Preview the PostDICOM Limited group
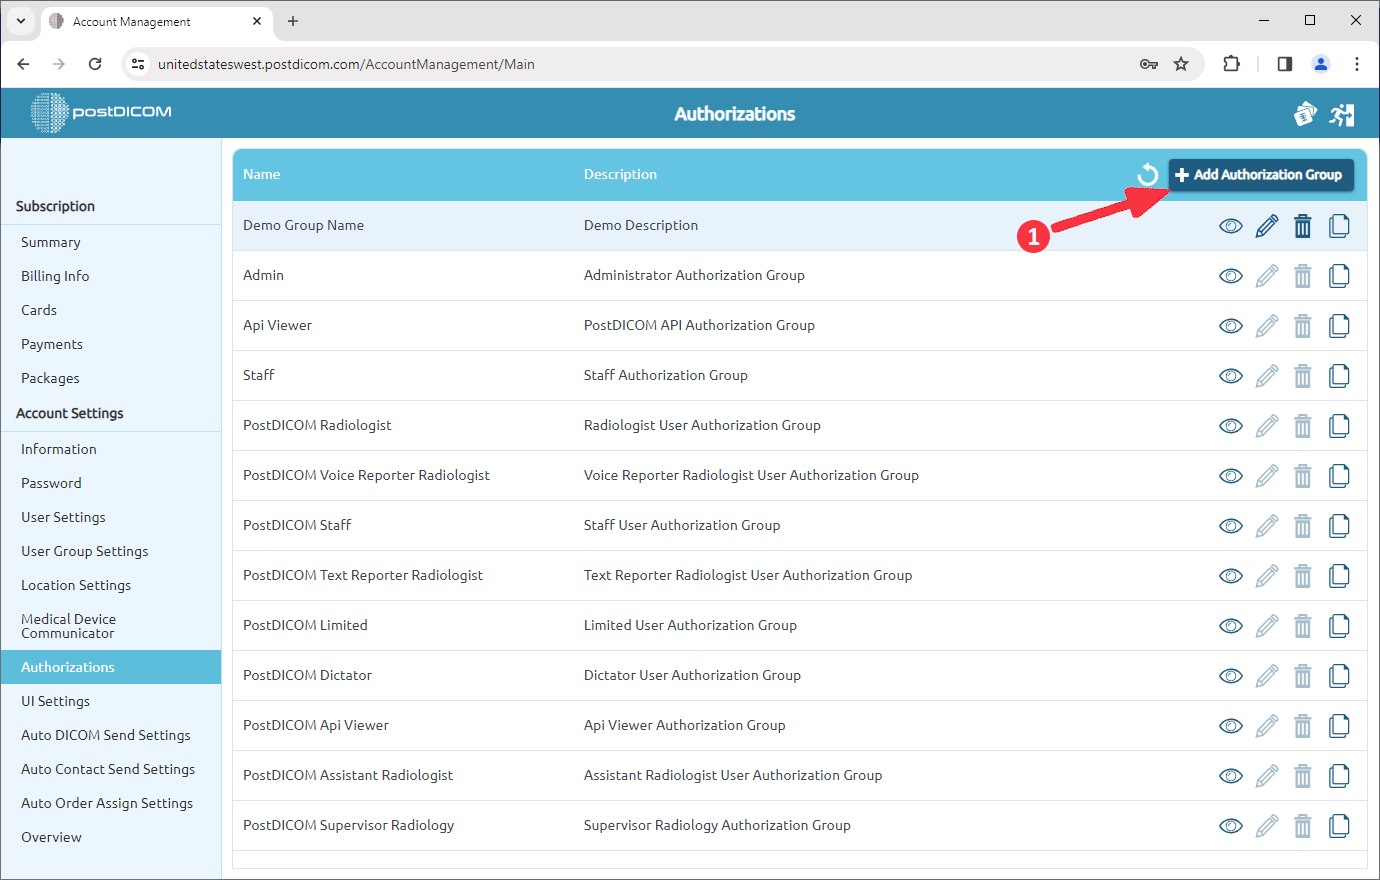The height and width of the screenshot is (880, 1380). coord(1230,625)
